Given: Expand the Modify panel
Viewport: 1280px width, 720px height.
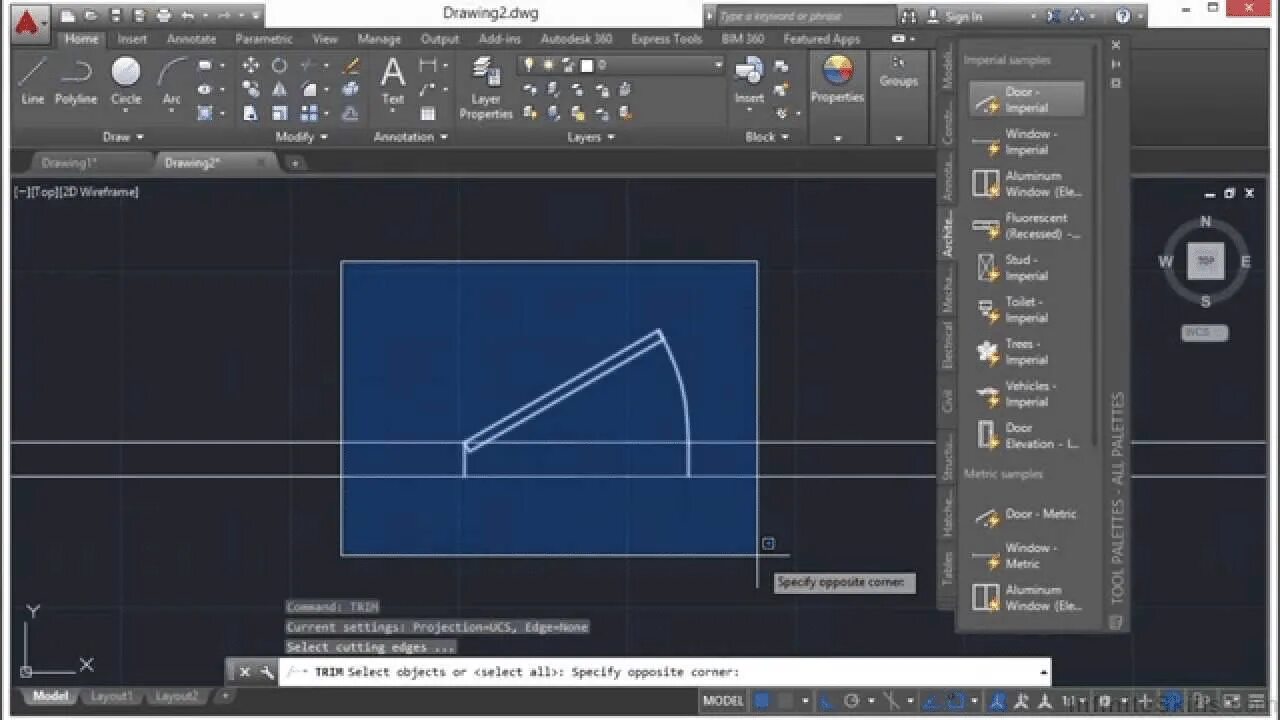Looking at the screenshot, I should tap(301, 137).
